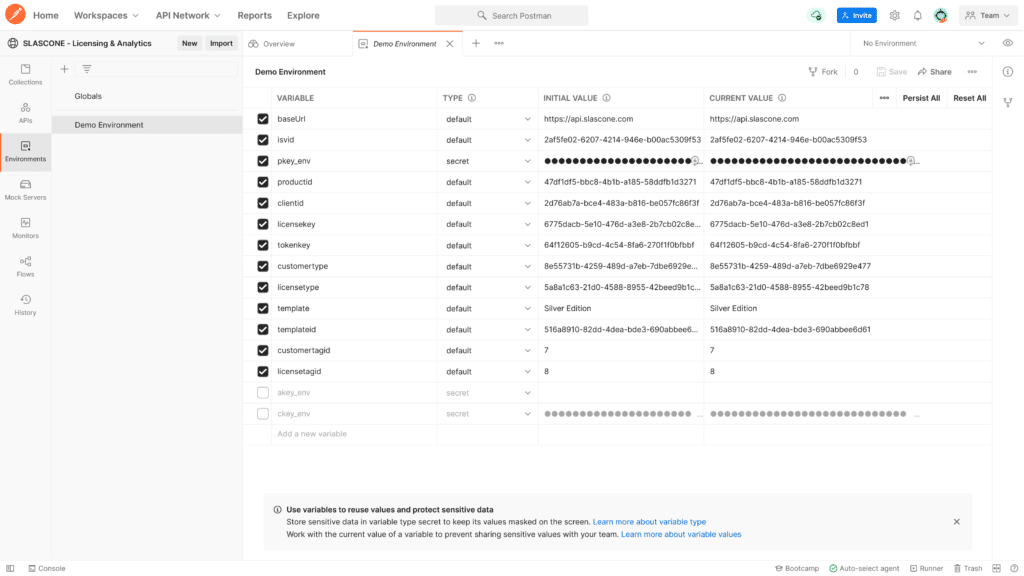Uncheck the licensekey variable checkbox
The width and height of the screenshot is (1024, 576).
(263, 224)
